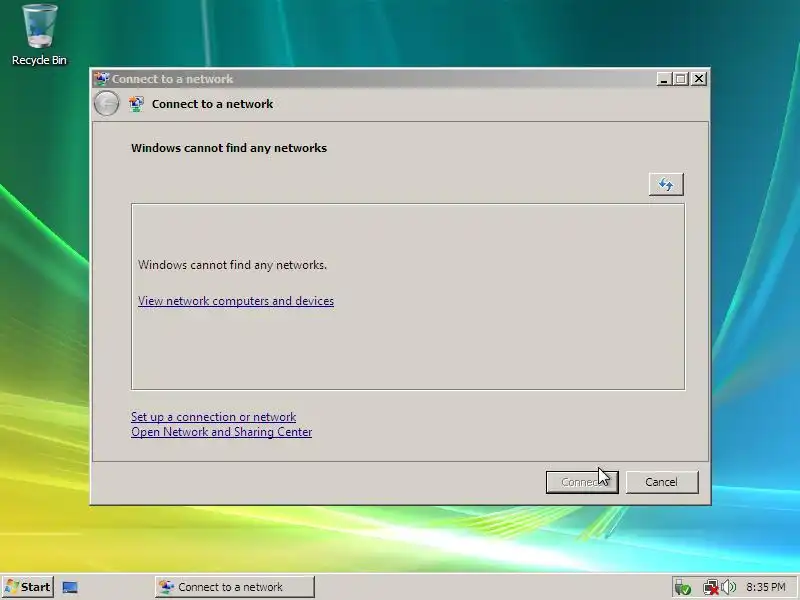This screenshot has height=600, width=800.
Task: Click the Connect button
Action: [582, 482]
